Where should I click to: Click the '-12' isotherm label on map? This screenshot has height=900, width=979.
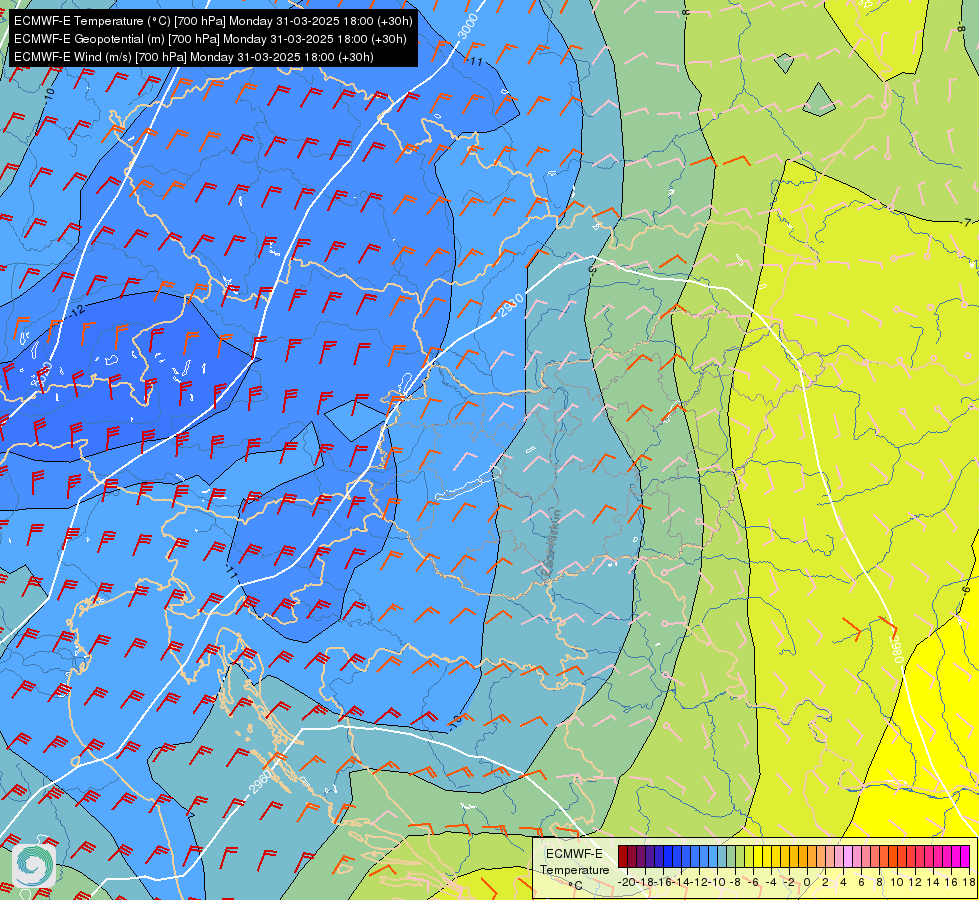(x=76, y=312)
